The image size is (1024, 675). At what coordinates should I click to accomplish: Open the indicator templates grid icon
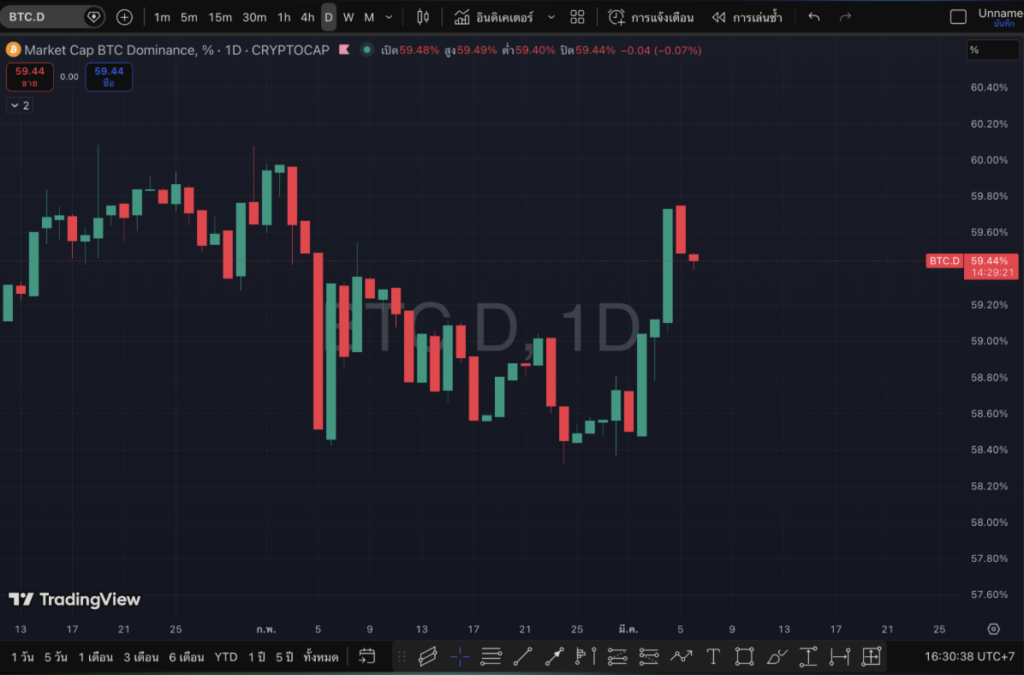577,17
